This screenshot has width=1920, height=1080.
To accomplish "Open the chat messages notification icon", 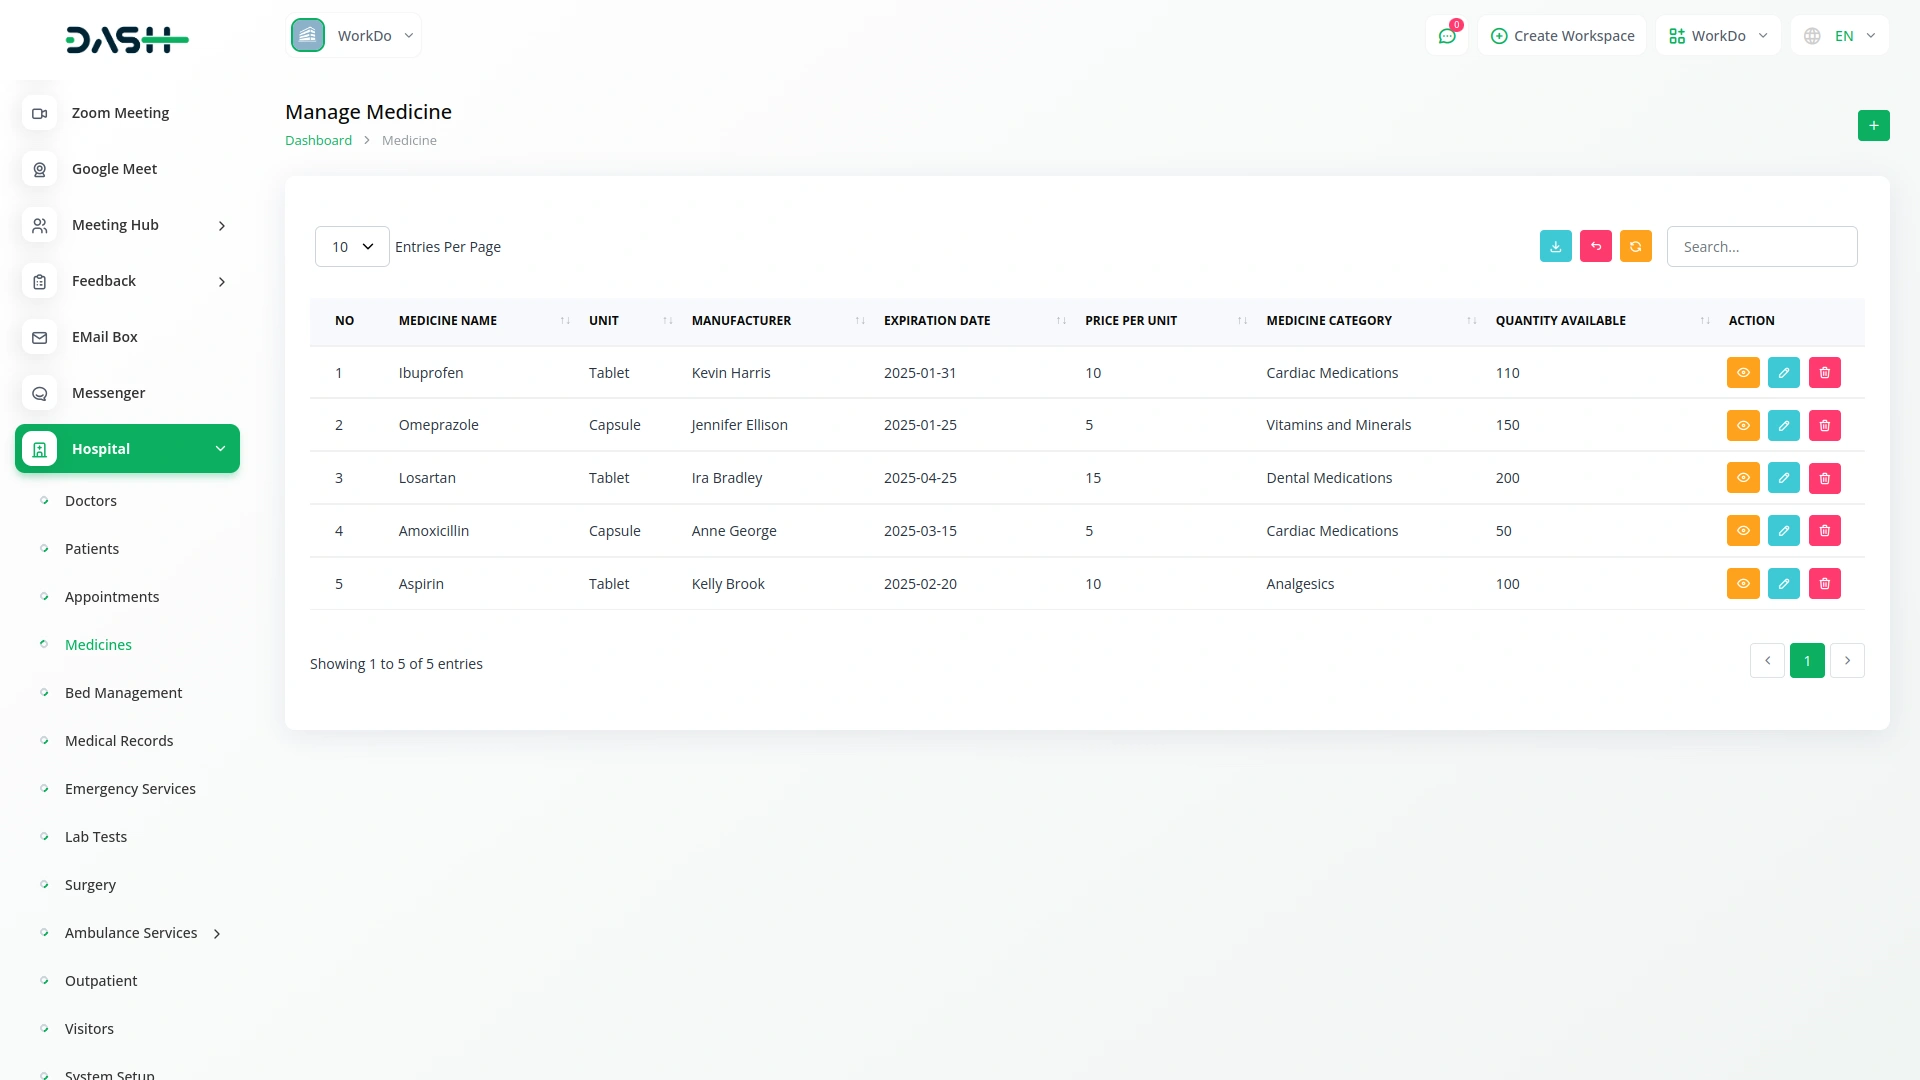I will point(1446,36).
